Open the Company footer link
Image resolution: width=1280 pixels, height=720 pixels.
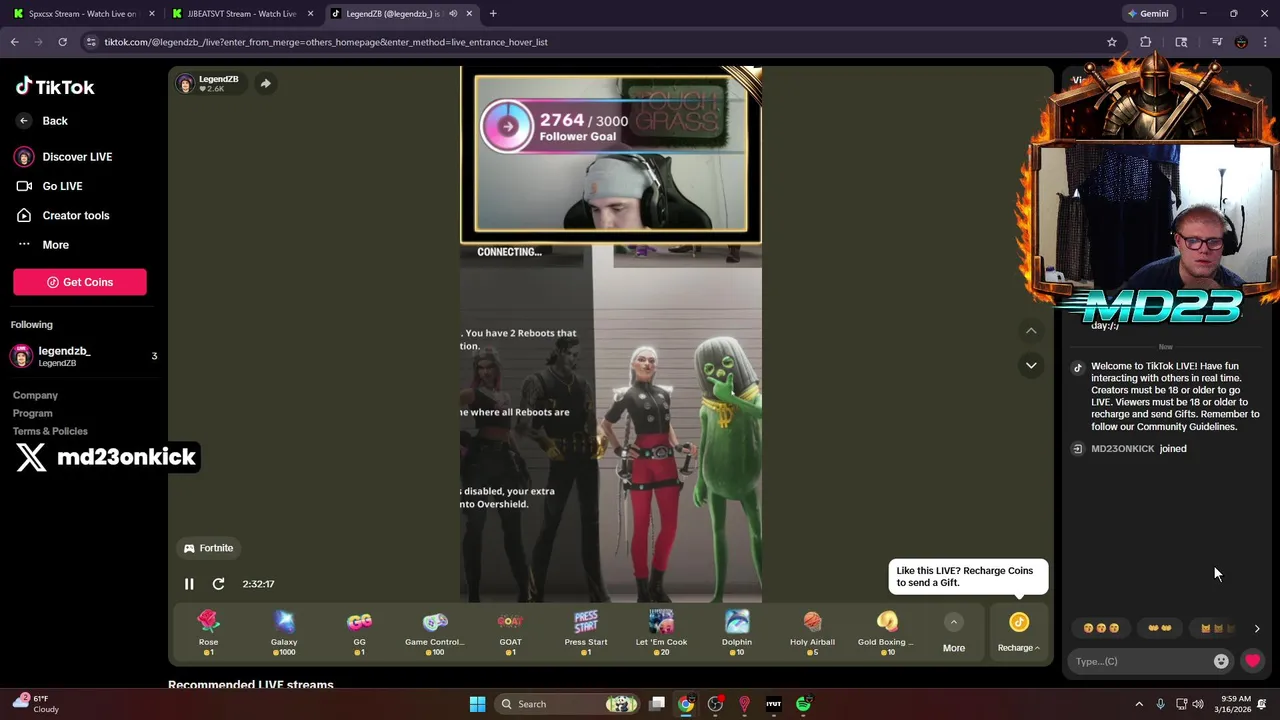[x=35, y=395]
